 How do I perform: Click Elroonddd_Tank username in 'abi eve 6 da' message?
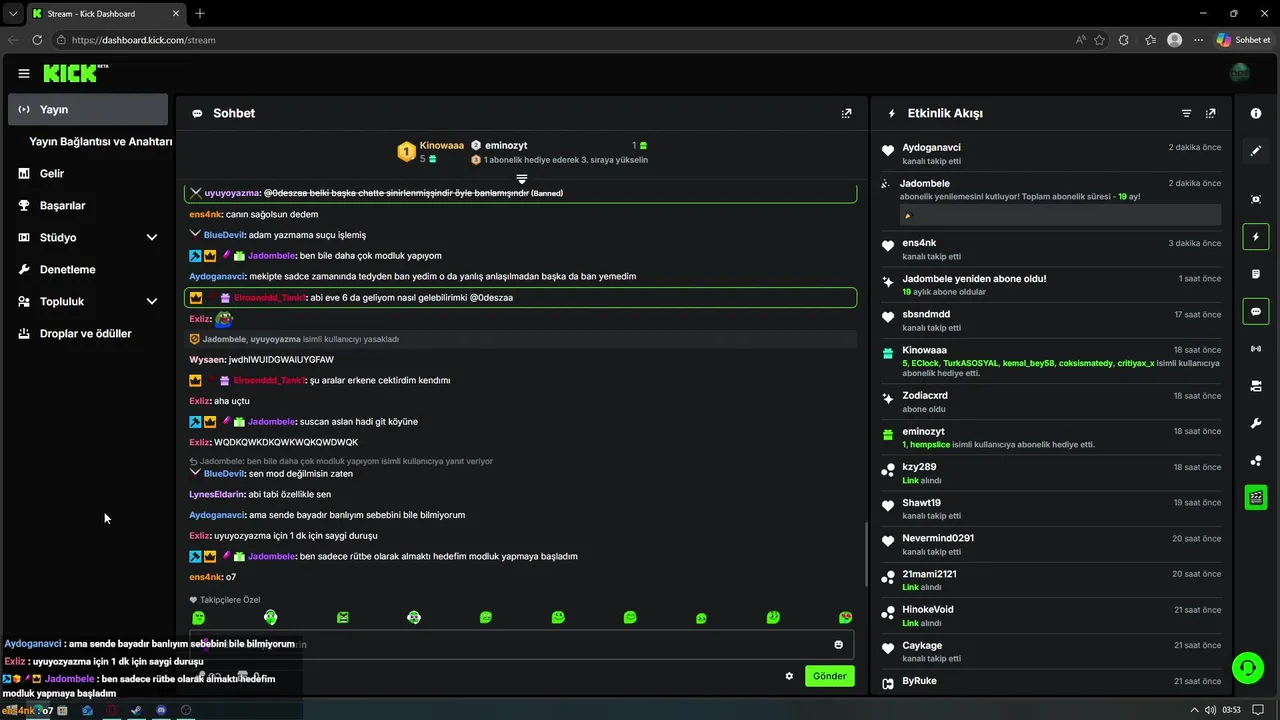coord(268,297)
